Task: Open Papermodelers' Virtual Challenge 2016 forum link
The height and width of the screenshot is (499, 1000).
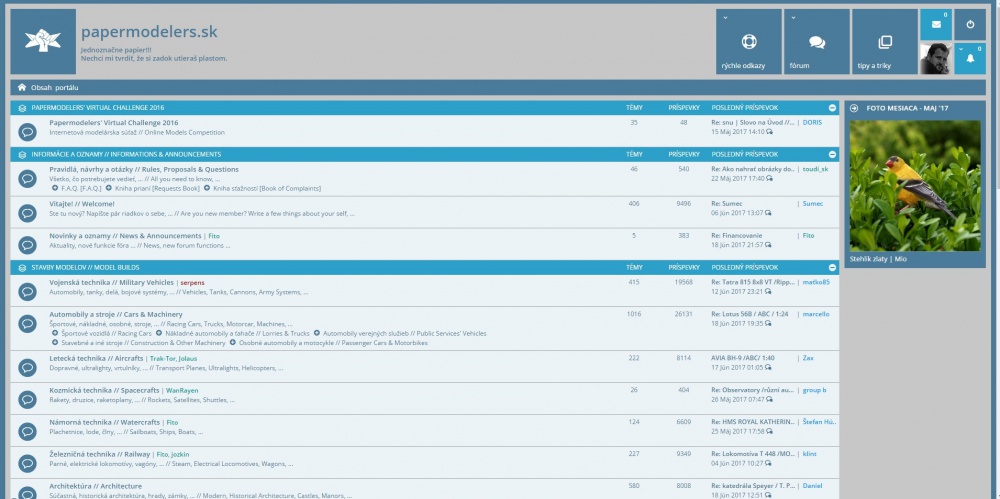Action: [x=114, y=123]
